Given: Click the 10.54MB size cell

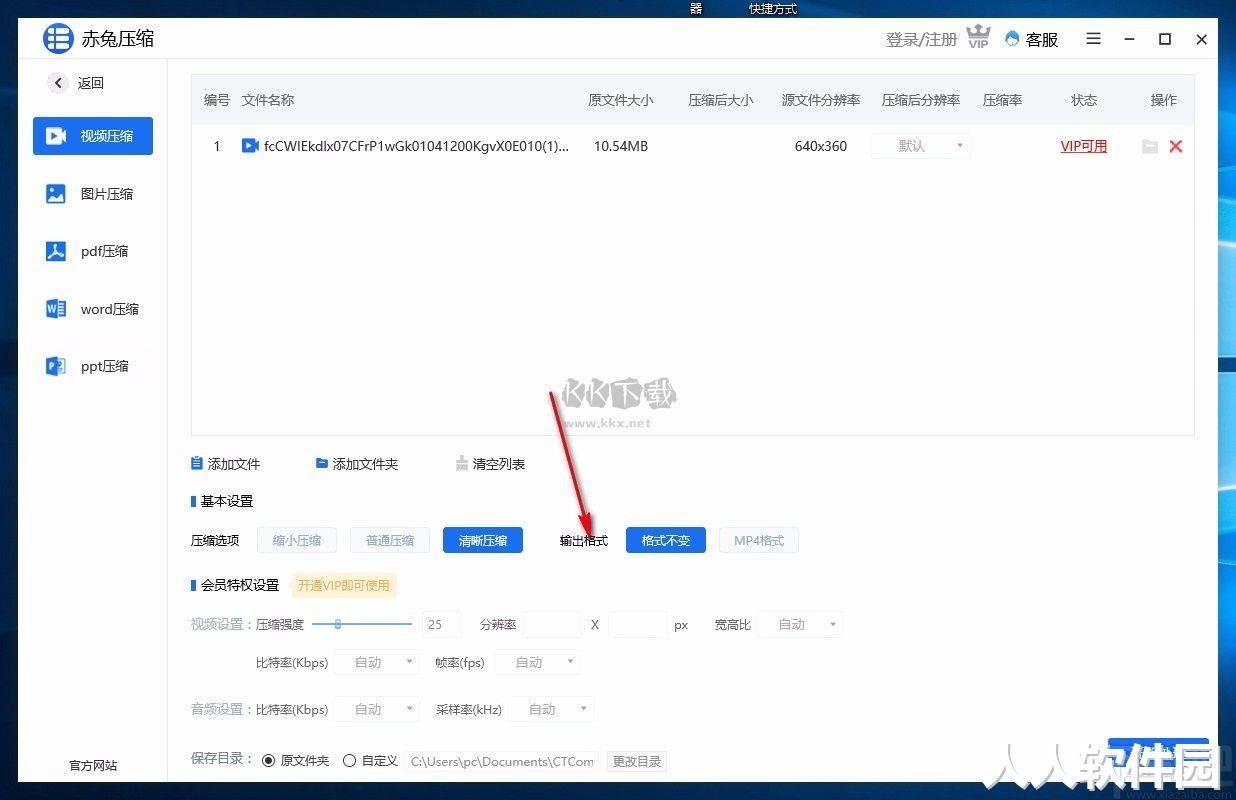Looking at the screenshot, I should 621,146.
